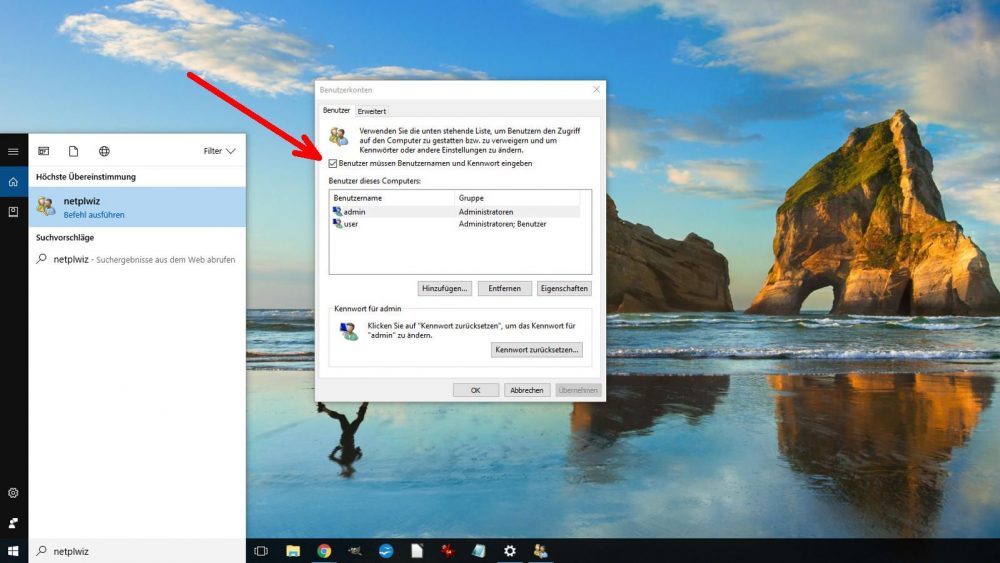This screenshot has height=563, width=1000.
Task: Click the Windows Start button
Action: pyautogui.click(x=13, y=551)
